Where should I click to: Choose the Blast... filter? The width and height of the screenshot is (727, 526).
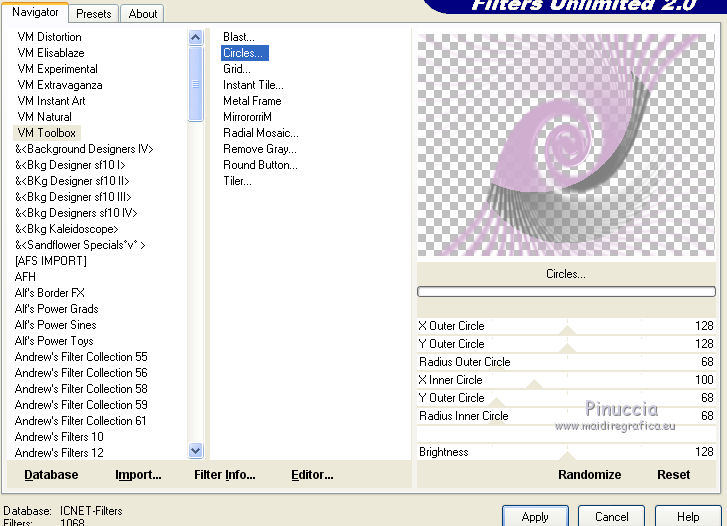pos(239,37)
